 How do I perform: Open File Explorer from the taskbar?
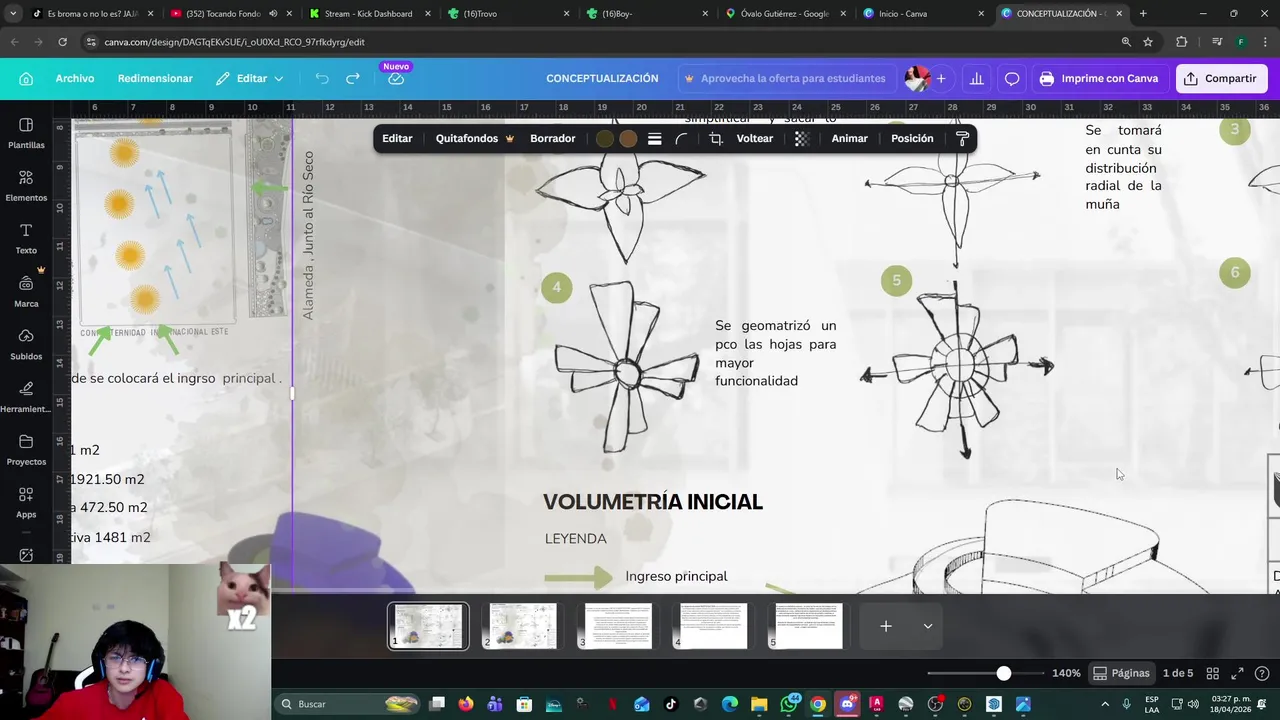coord(759,704)
